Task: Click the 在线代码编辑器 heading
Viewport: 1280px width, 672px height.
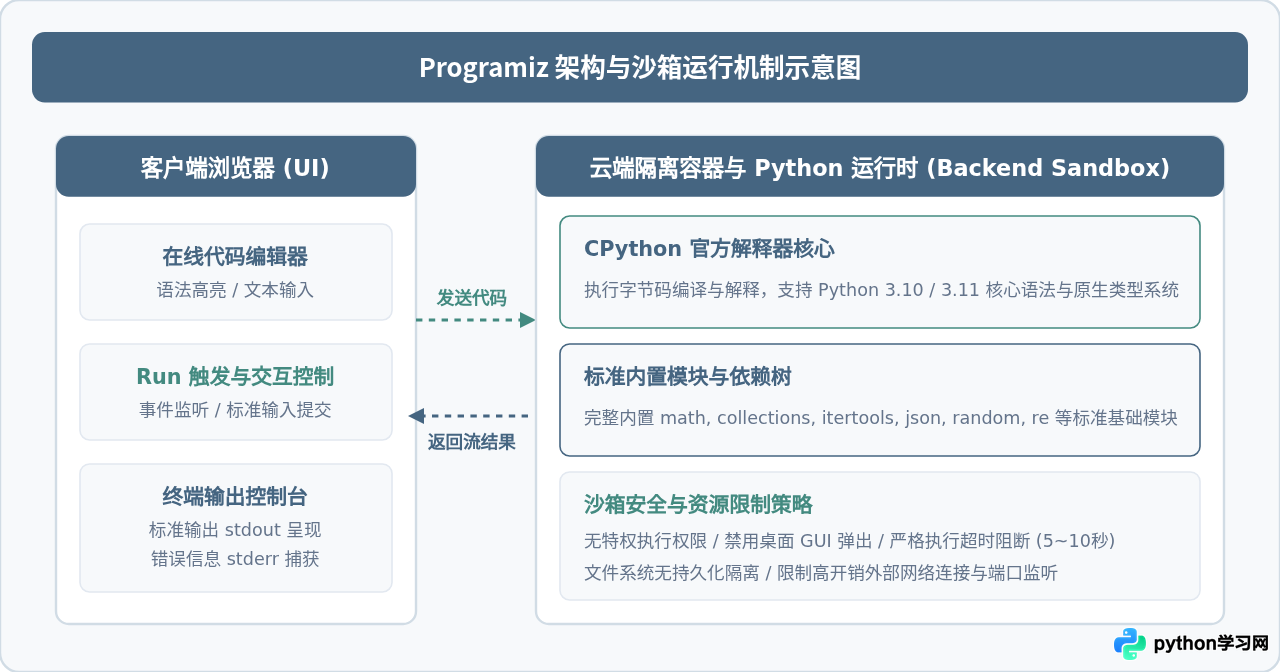Action: tap(236, 257)
